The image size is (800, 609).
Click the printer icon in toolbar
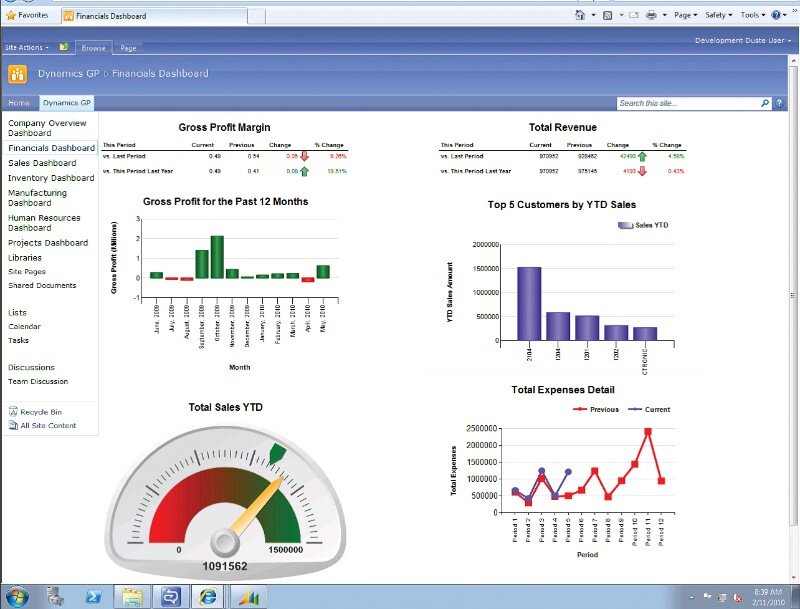coord(651,16)
